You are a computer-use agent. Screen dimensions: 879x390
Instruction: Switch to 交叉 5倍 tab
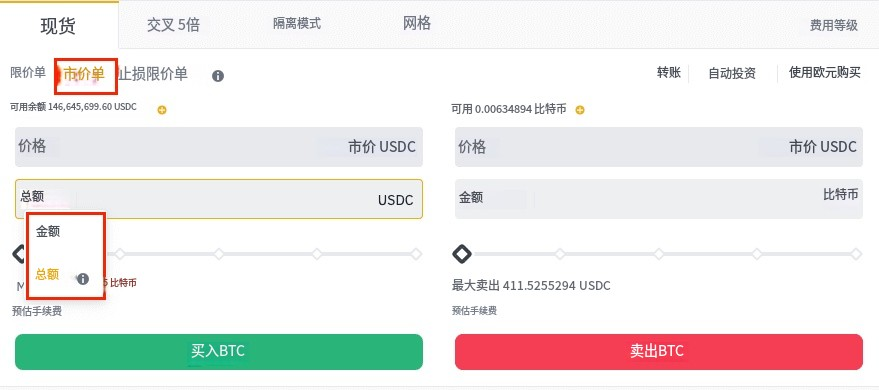pos(173,25)
